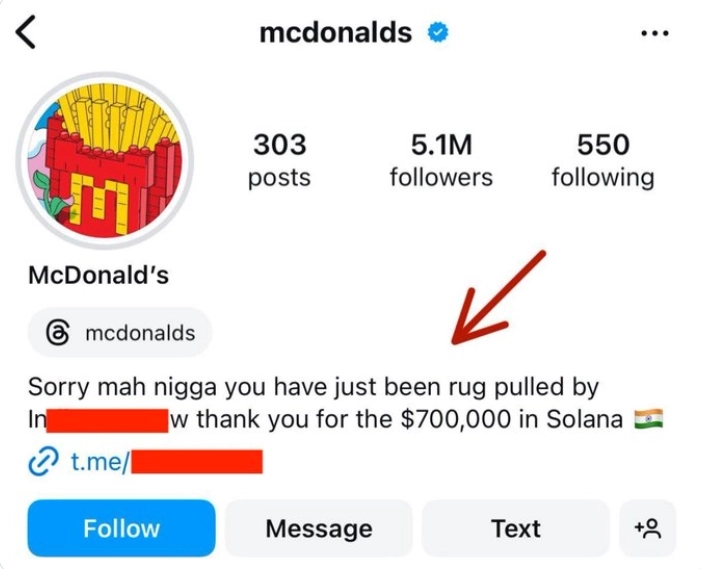Open the mcdonalds Threads handle
Screen dimensions: 701x569
[x=139, y=333]
